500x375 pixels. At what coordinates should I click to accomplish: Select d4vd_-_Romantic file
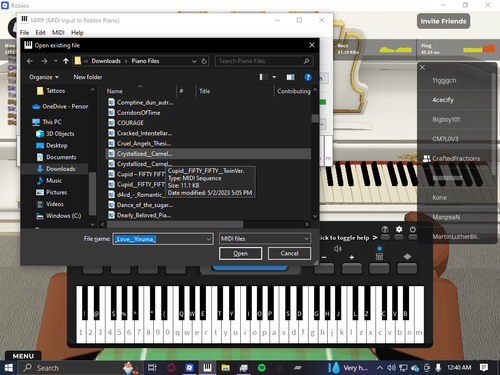click(136, 194)
